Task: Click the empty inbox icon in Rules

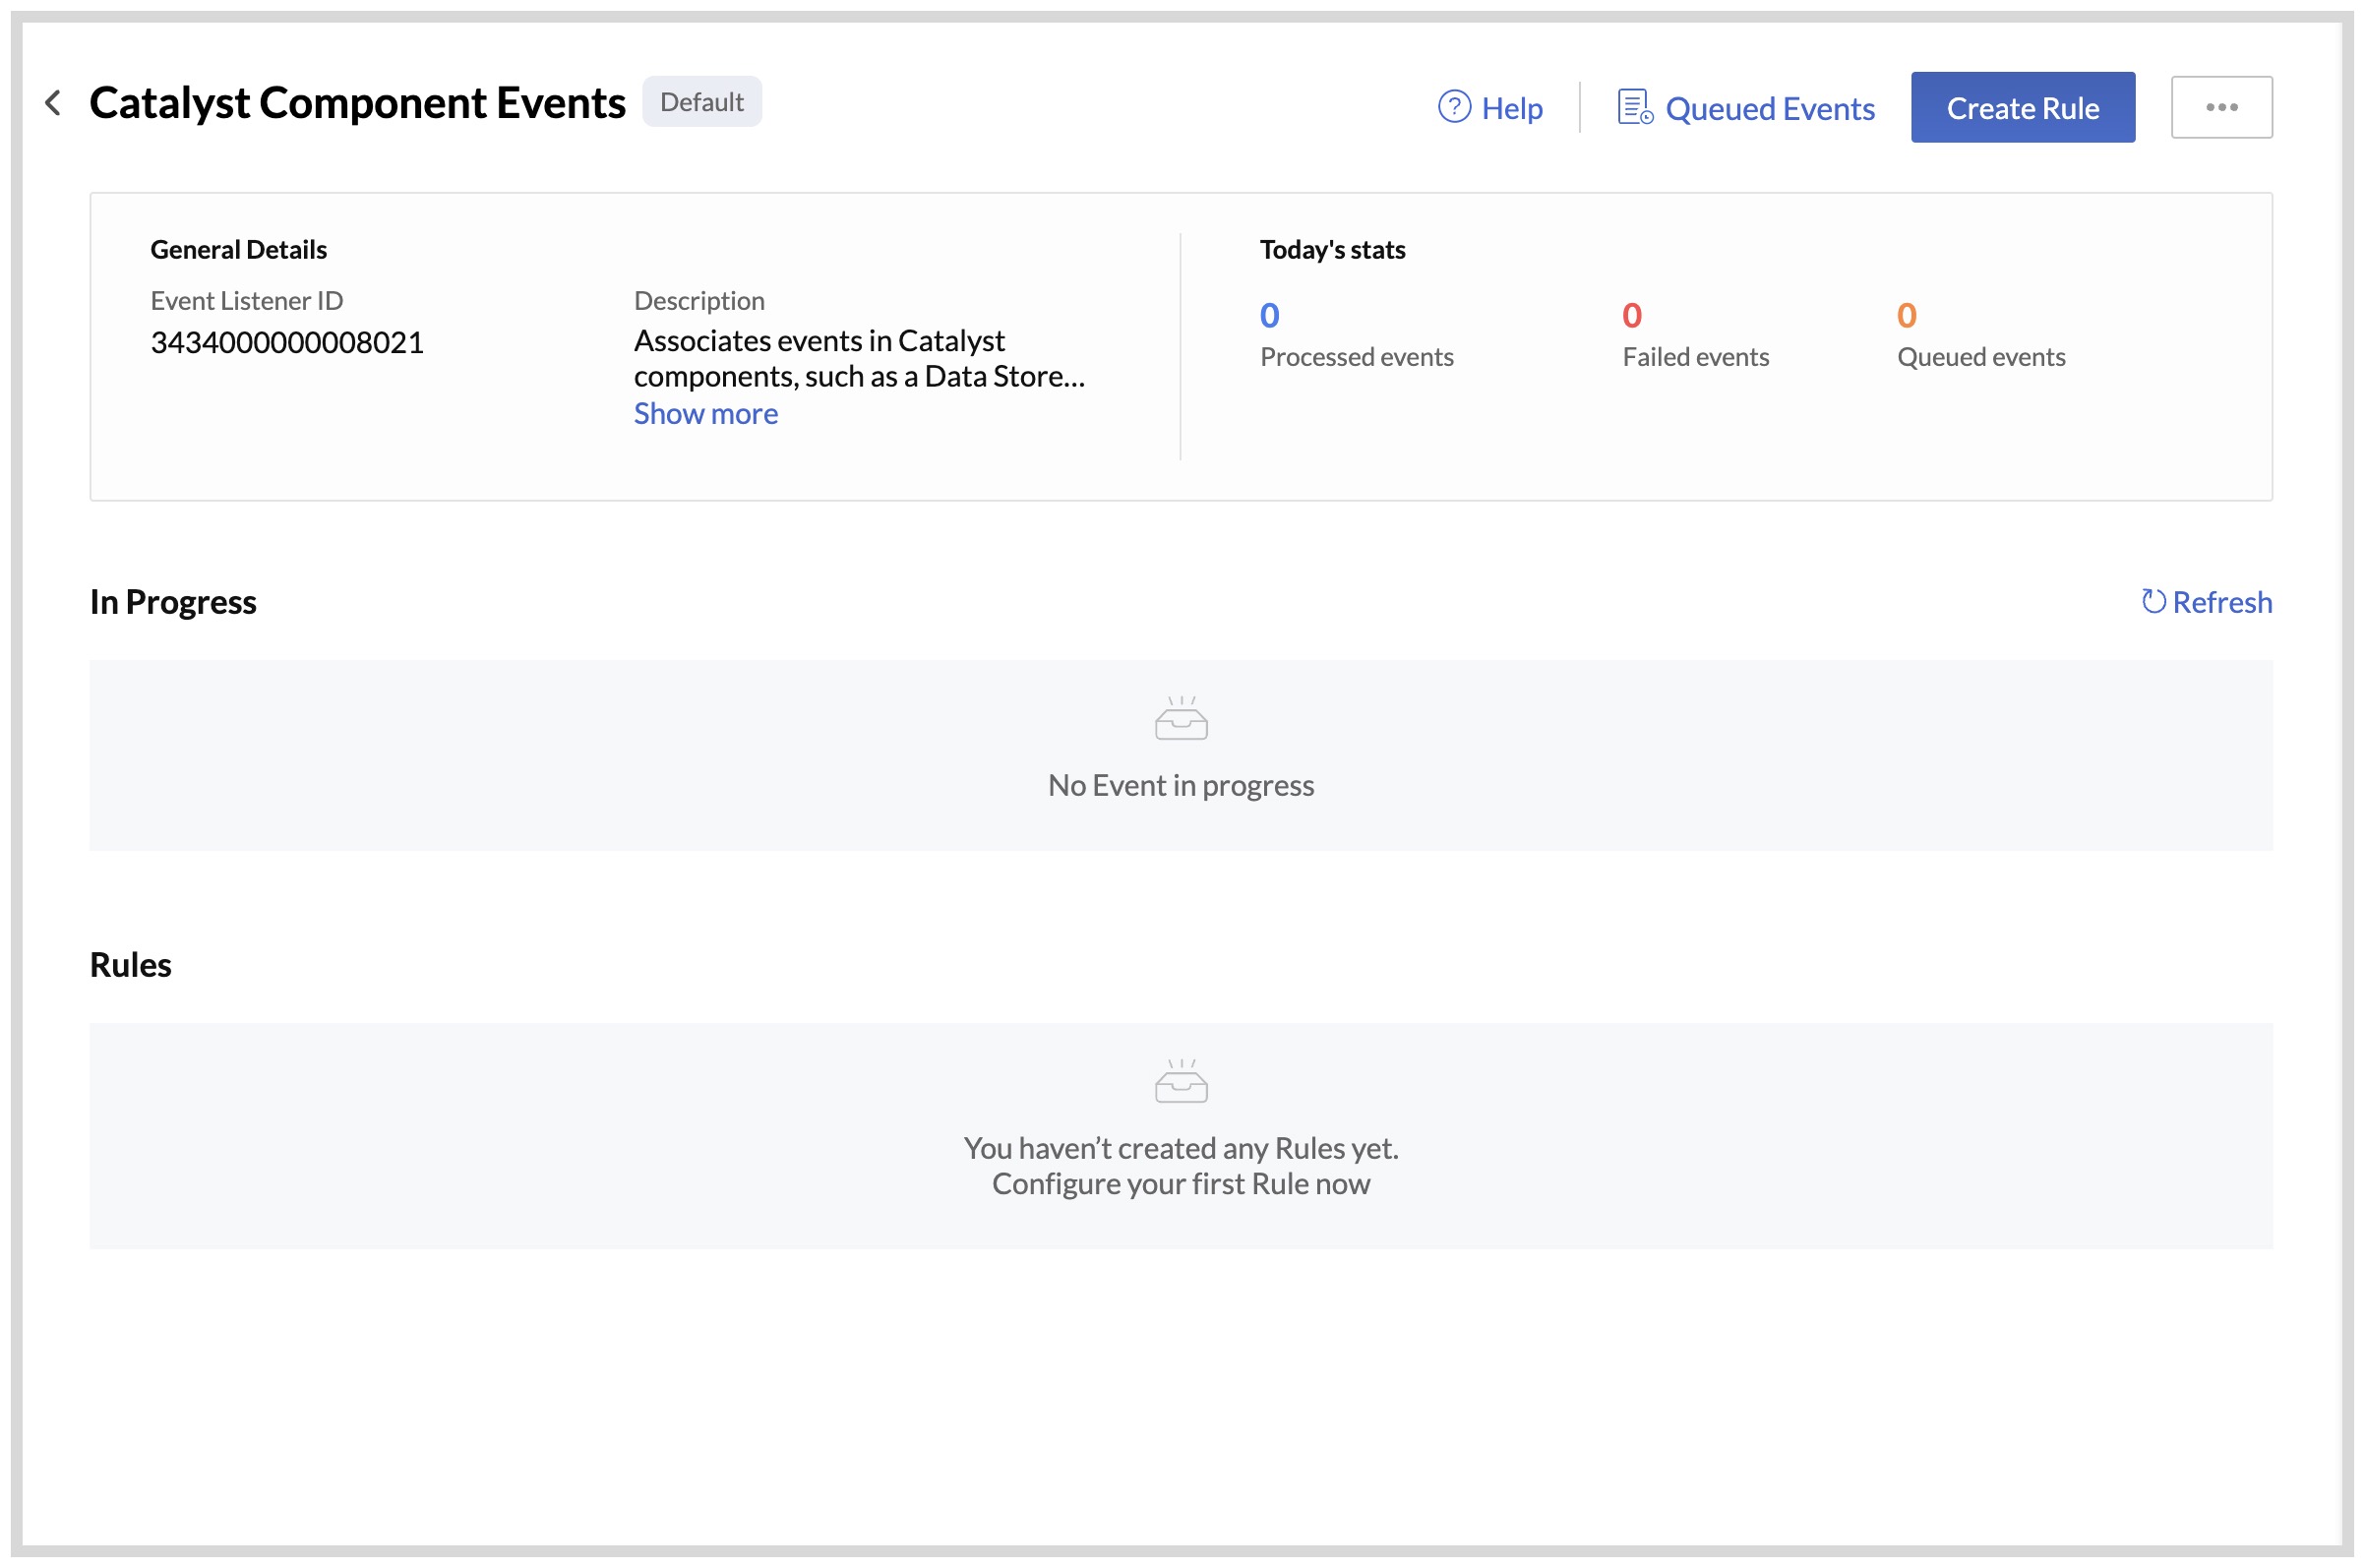Action: (1181, 1082)
